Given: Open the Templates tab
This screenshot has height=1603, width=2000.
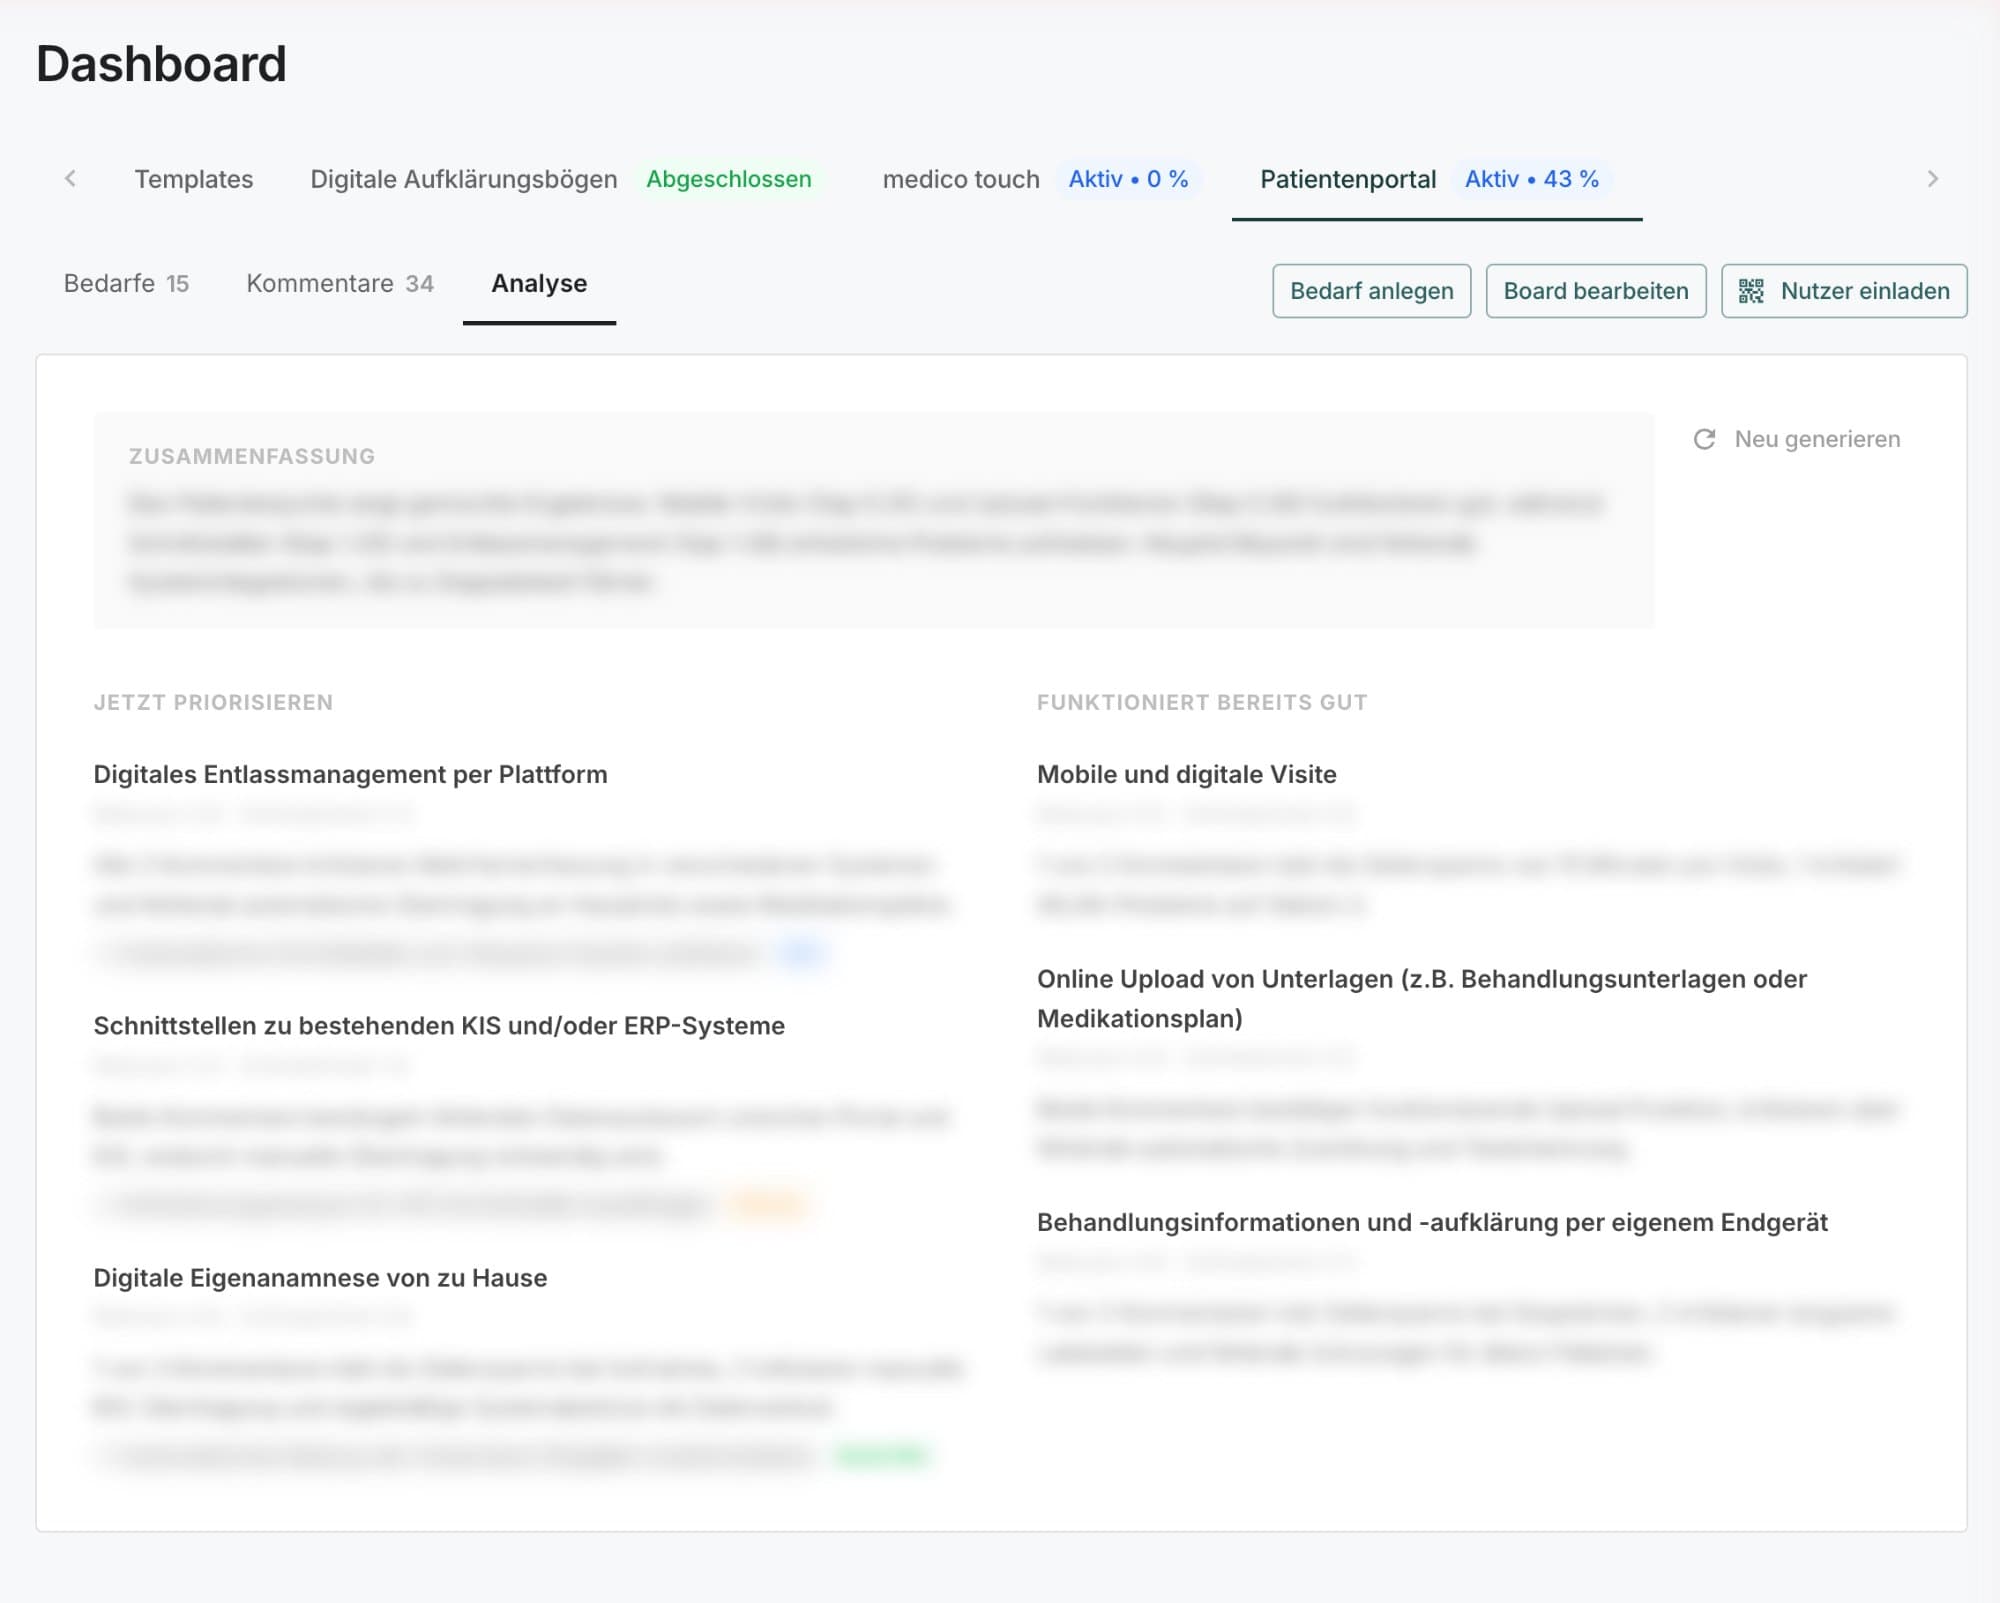Looking at the screenshot, I should (194, 179).
